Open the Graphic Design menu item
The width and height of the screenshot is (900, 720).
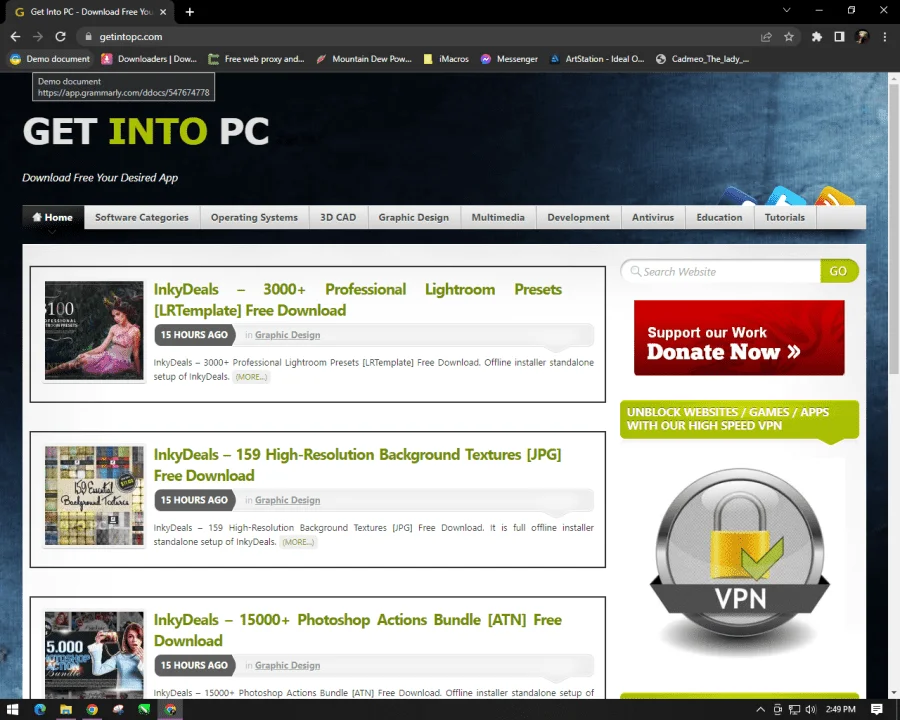point(414,218)
